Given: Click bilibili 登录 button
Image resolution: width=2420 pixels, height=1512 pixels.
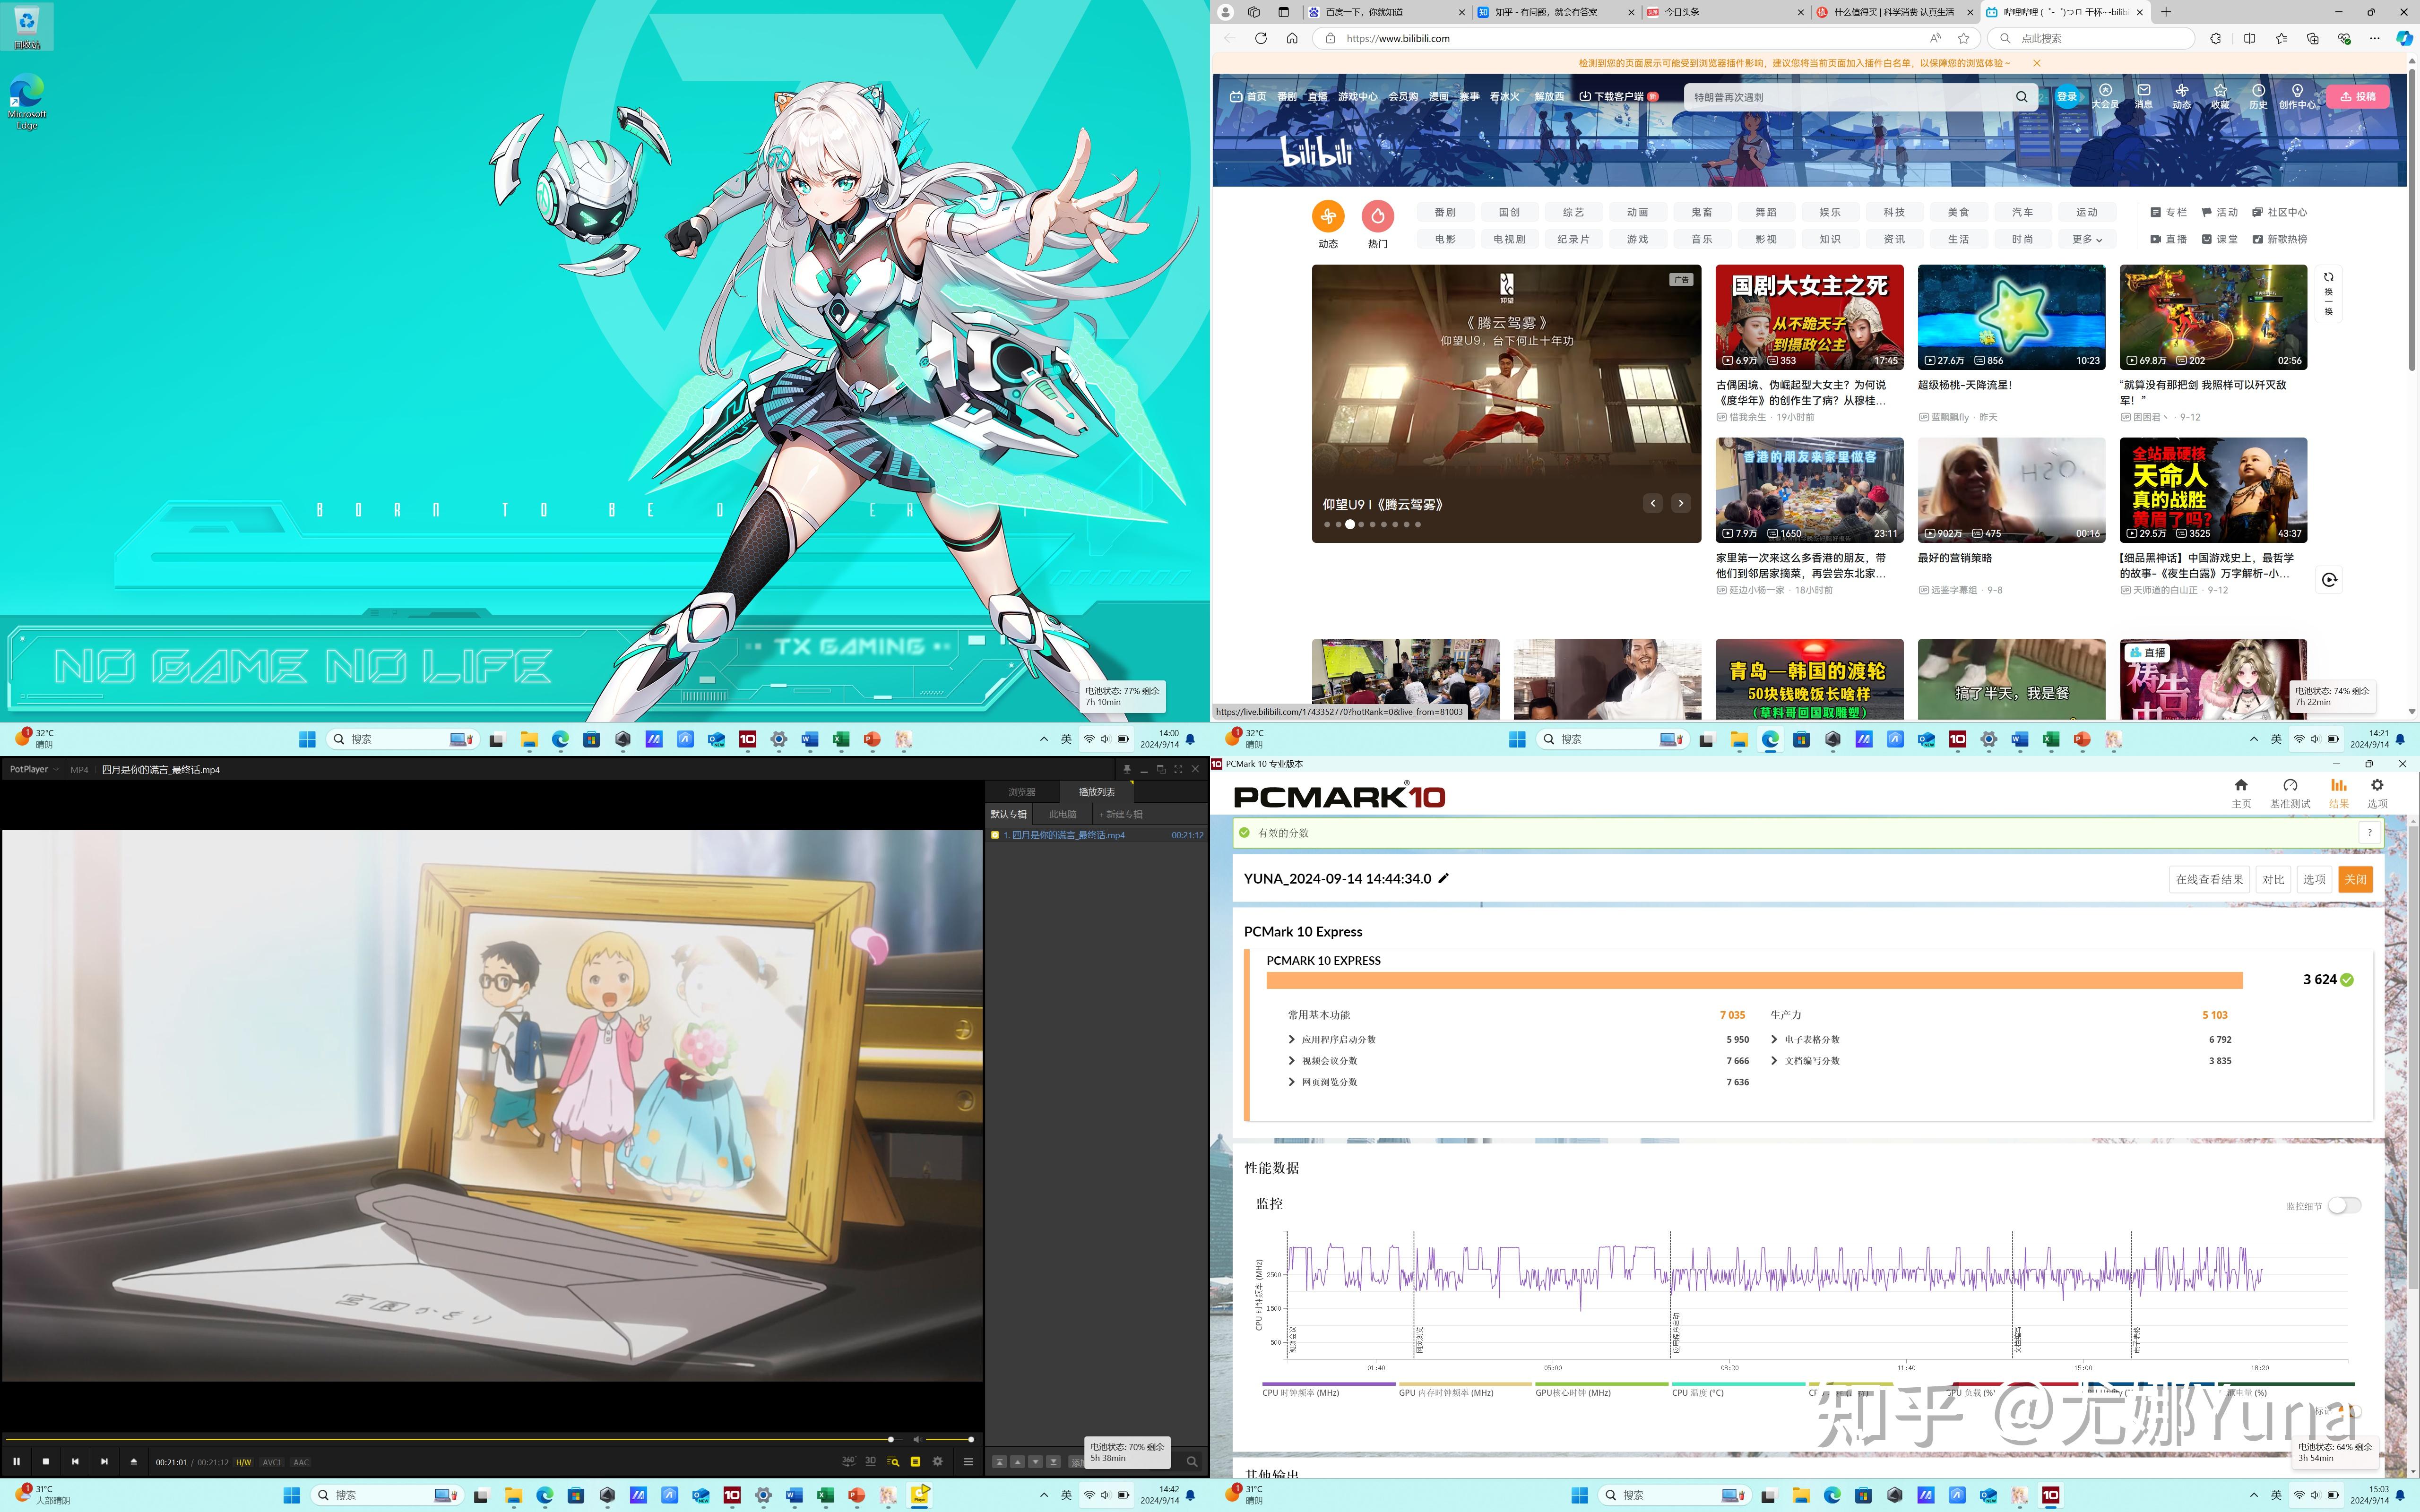Looking at the screenshot, I should tap(2066, 97).
